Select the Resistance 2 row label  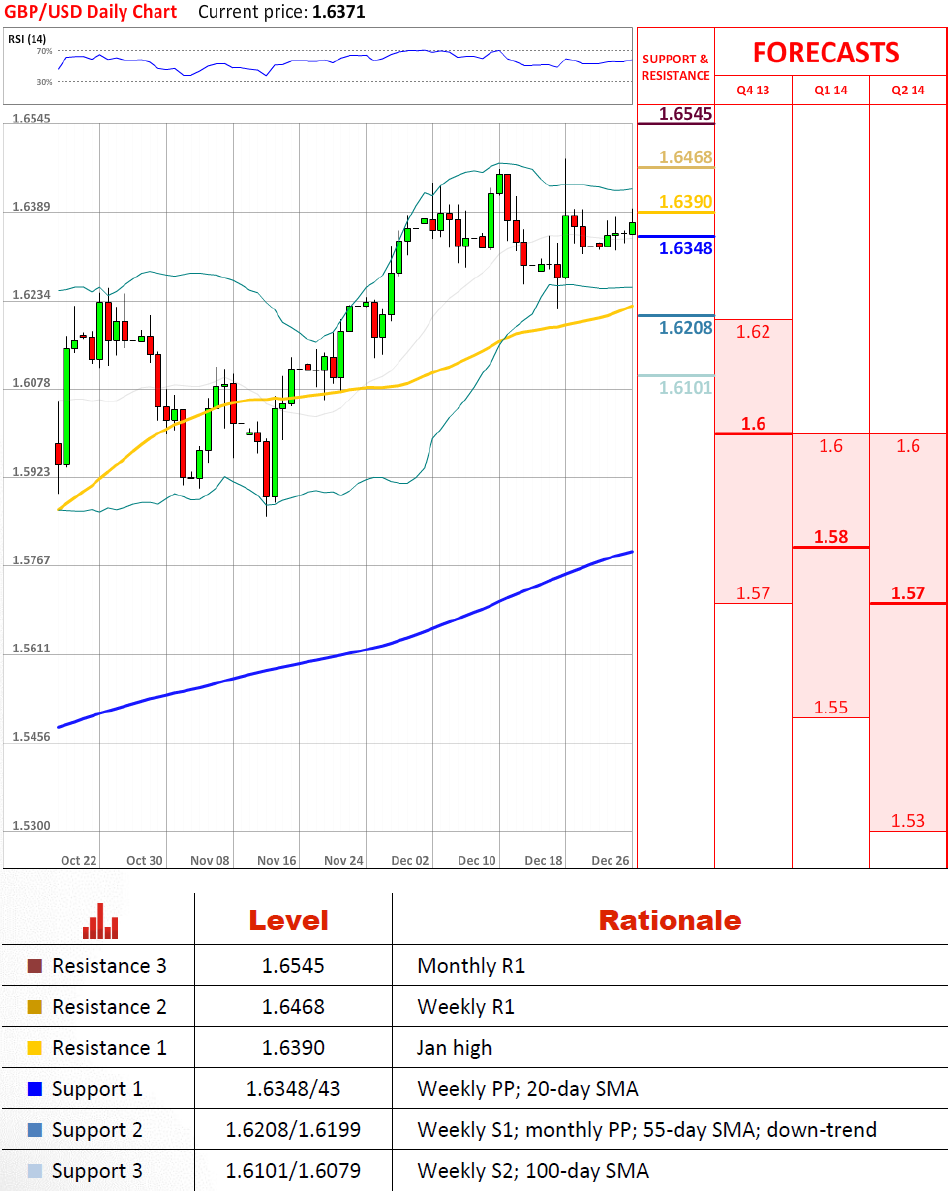109,1007
